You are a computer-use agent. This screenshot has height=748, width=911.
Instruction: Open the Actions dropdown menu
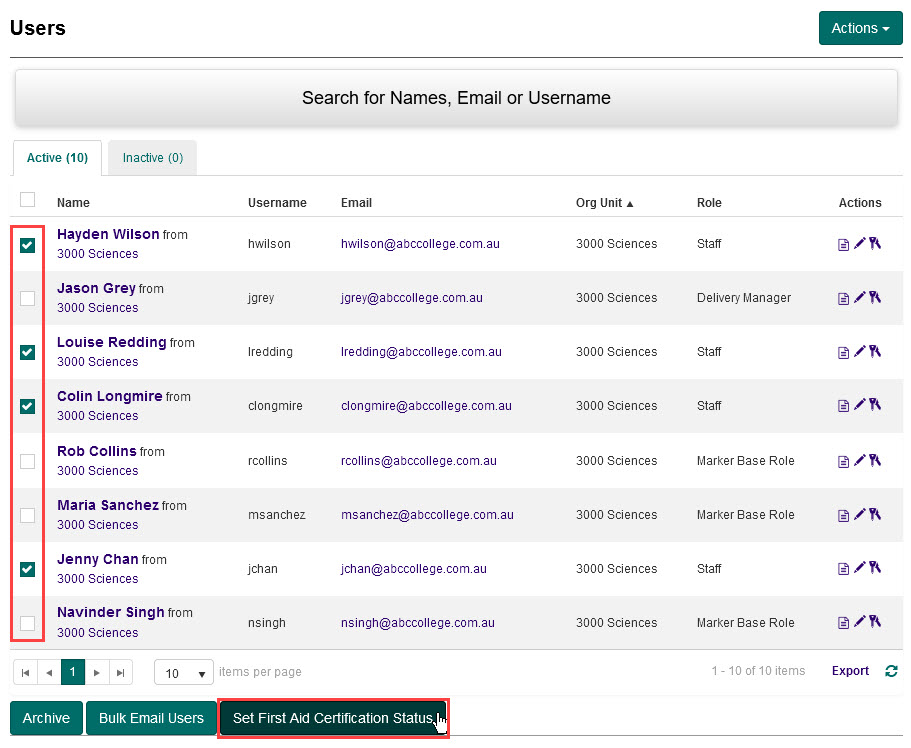(859, 28)
